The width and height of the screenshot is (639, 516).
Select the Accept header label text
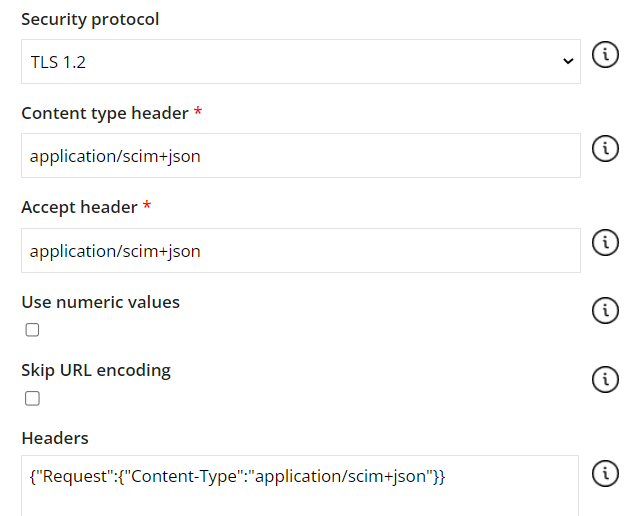tap(79, 207)
